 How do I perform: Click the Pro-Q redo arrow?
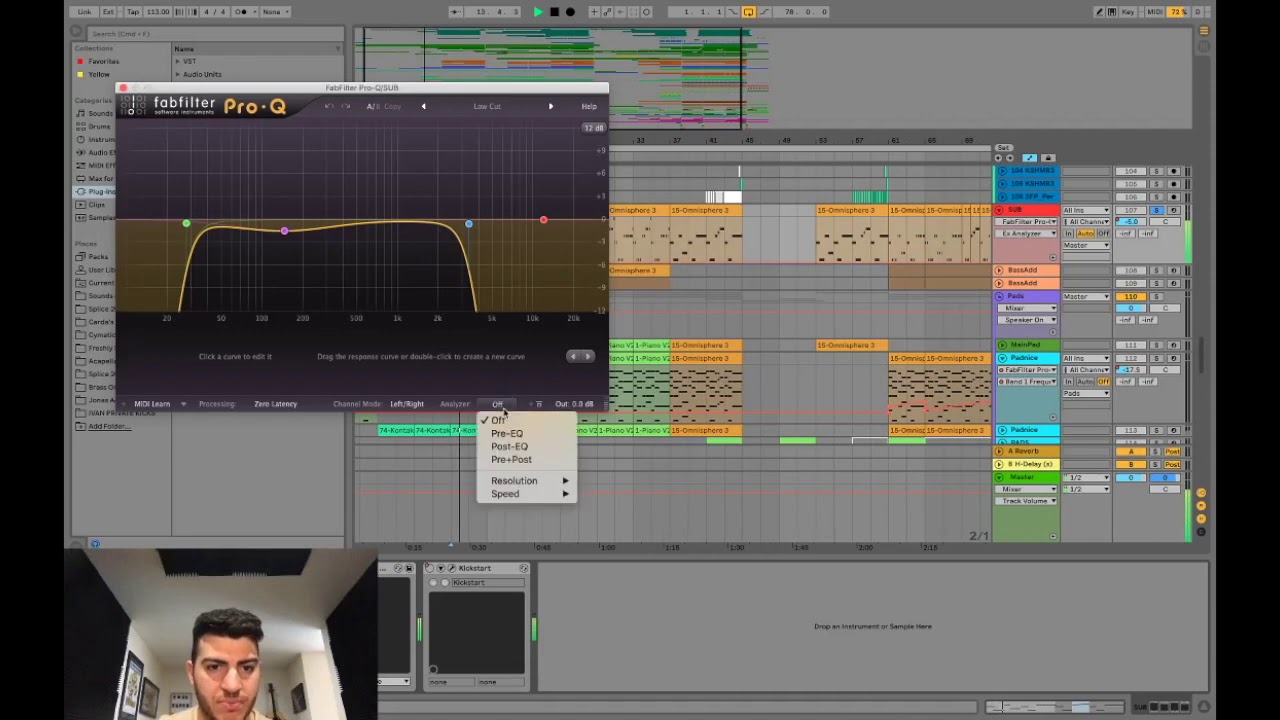pyautogui.click(x=346, y=107)
